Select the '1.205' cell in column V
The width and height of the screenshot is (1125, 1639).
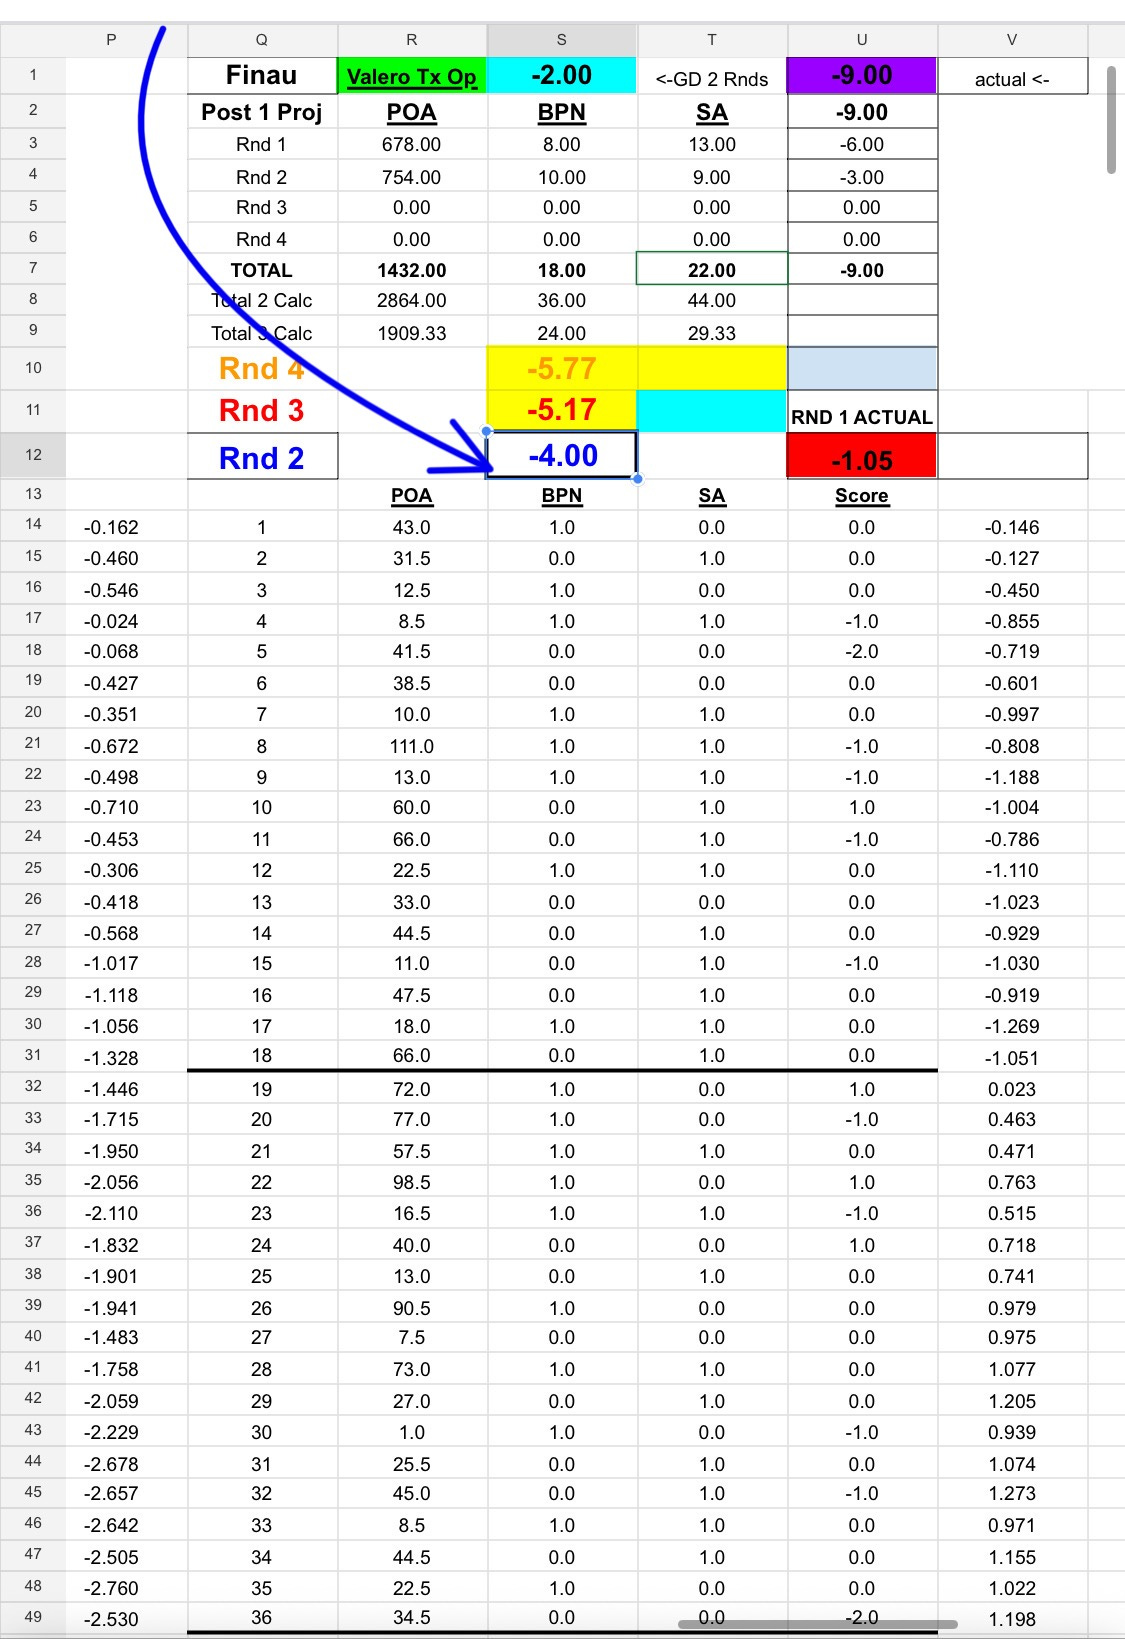coord(1012,1401)
